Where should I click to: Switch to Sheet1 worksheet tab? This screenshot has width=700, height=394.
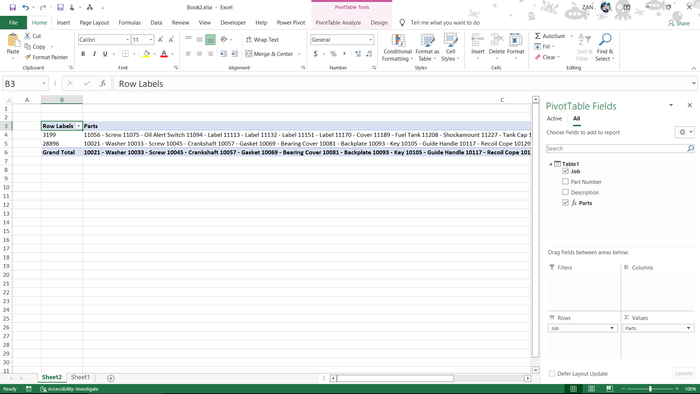click(80, 377)
